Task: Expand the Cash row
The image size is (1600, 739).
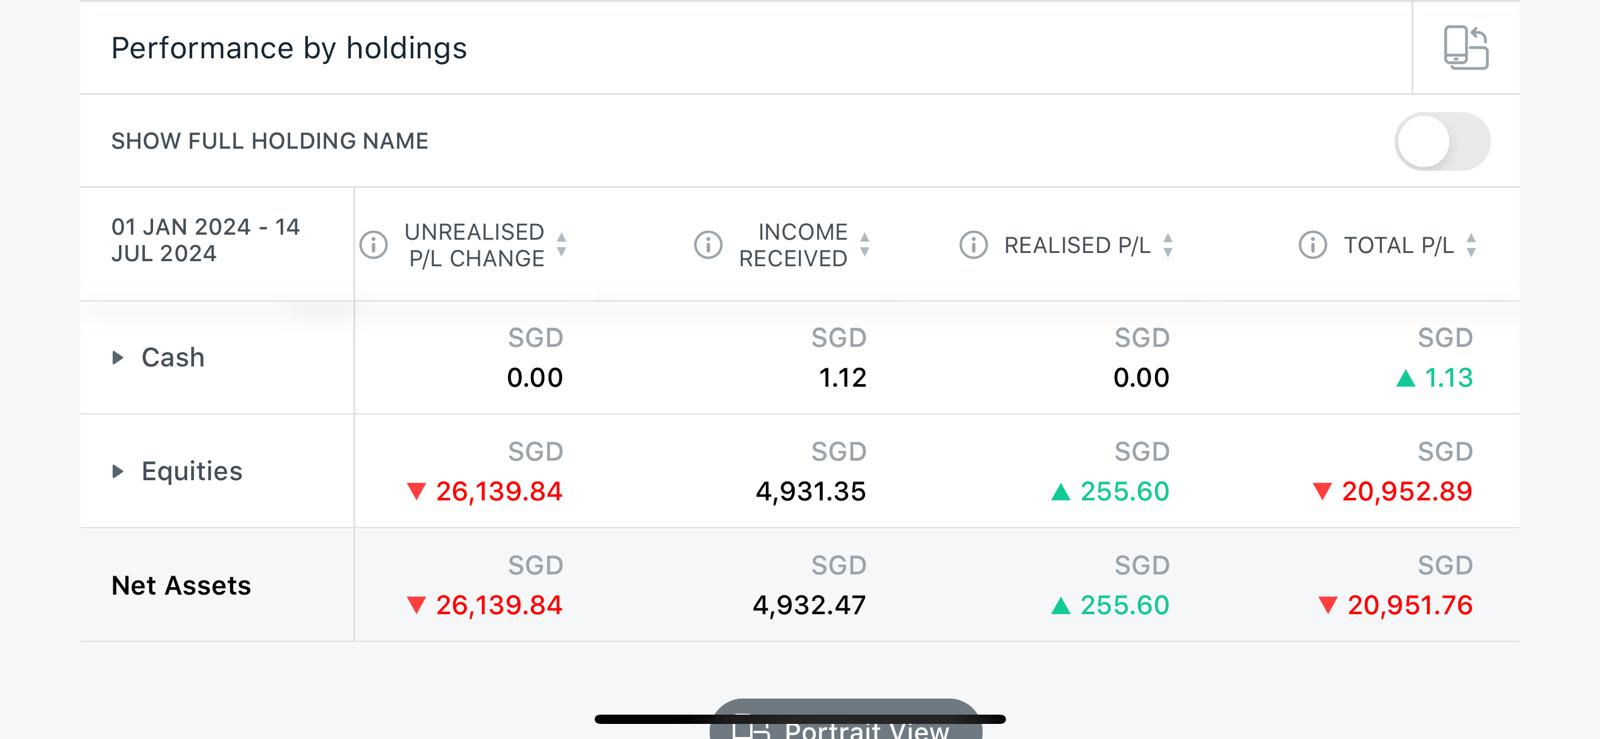Action: tap(118, 357)
